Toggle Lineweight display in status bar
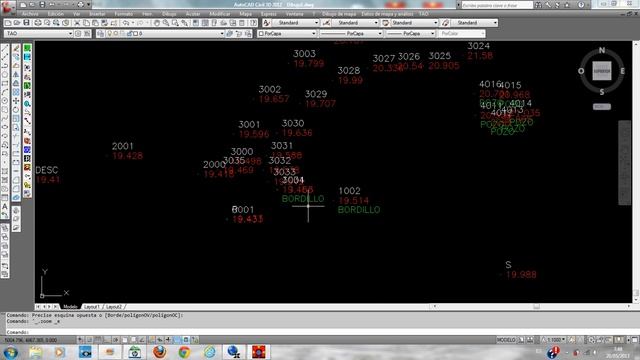640x360 pixels. click(168, 340)
